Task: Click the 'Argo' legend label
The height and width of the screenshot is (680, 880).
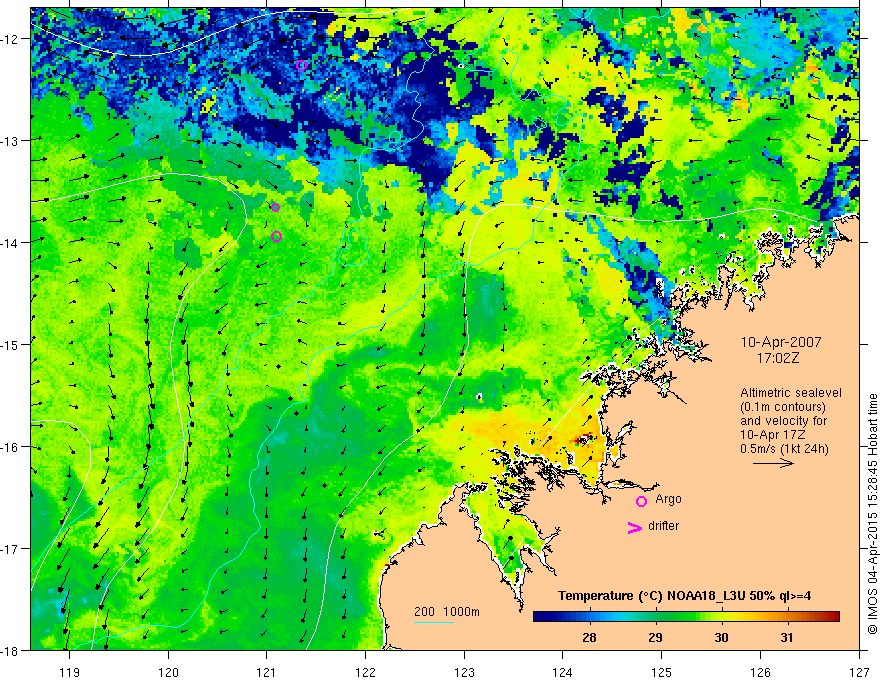Action: tap(668, 499)
